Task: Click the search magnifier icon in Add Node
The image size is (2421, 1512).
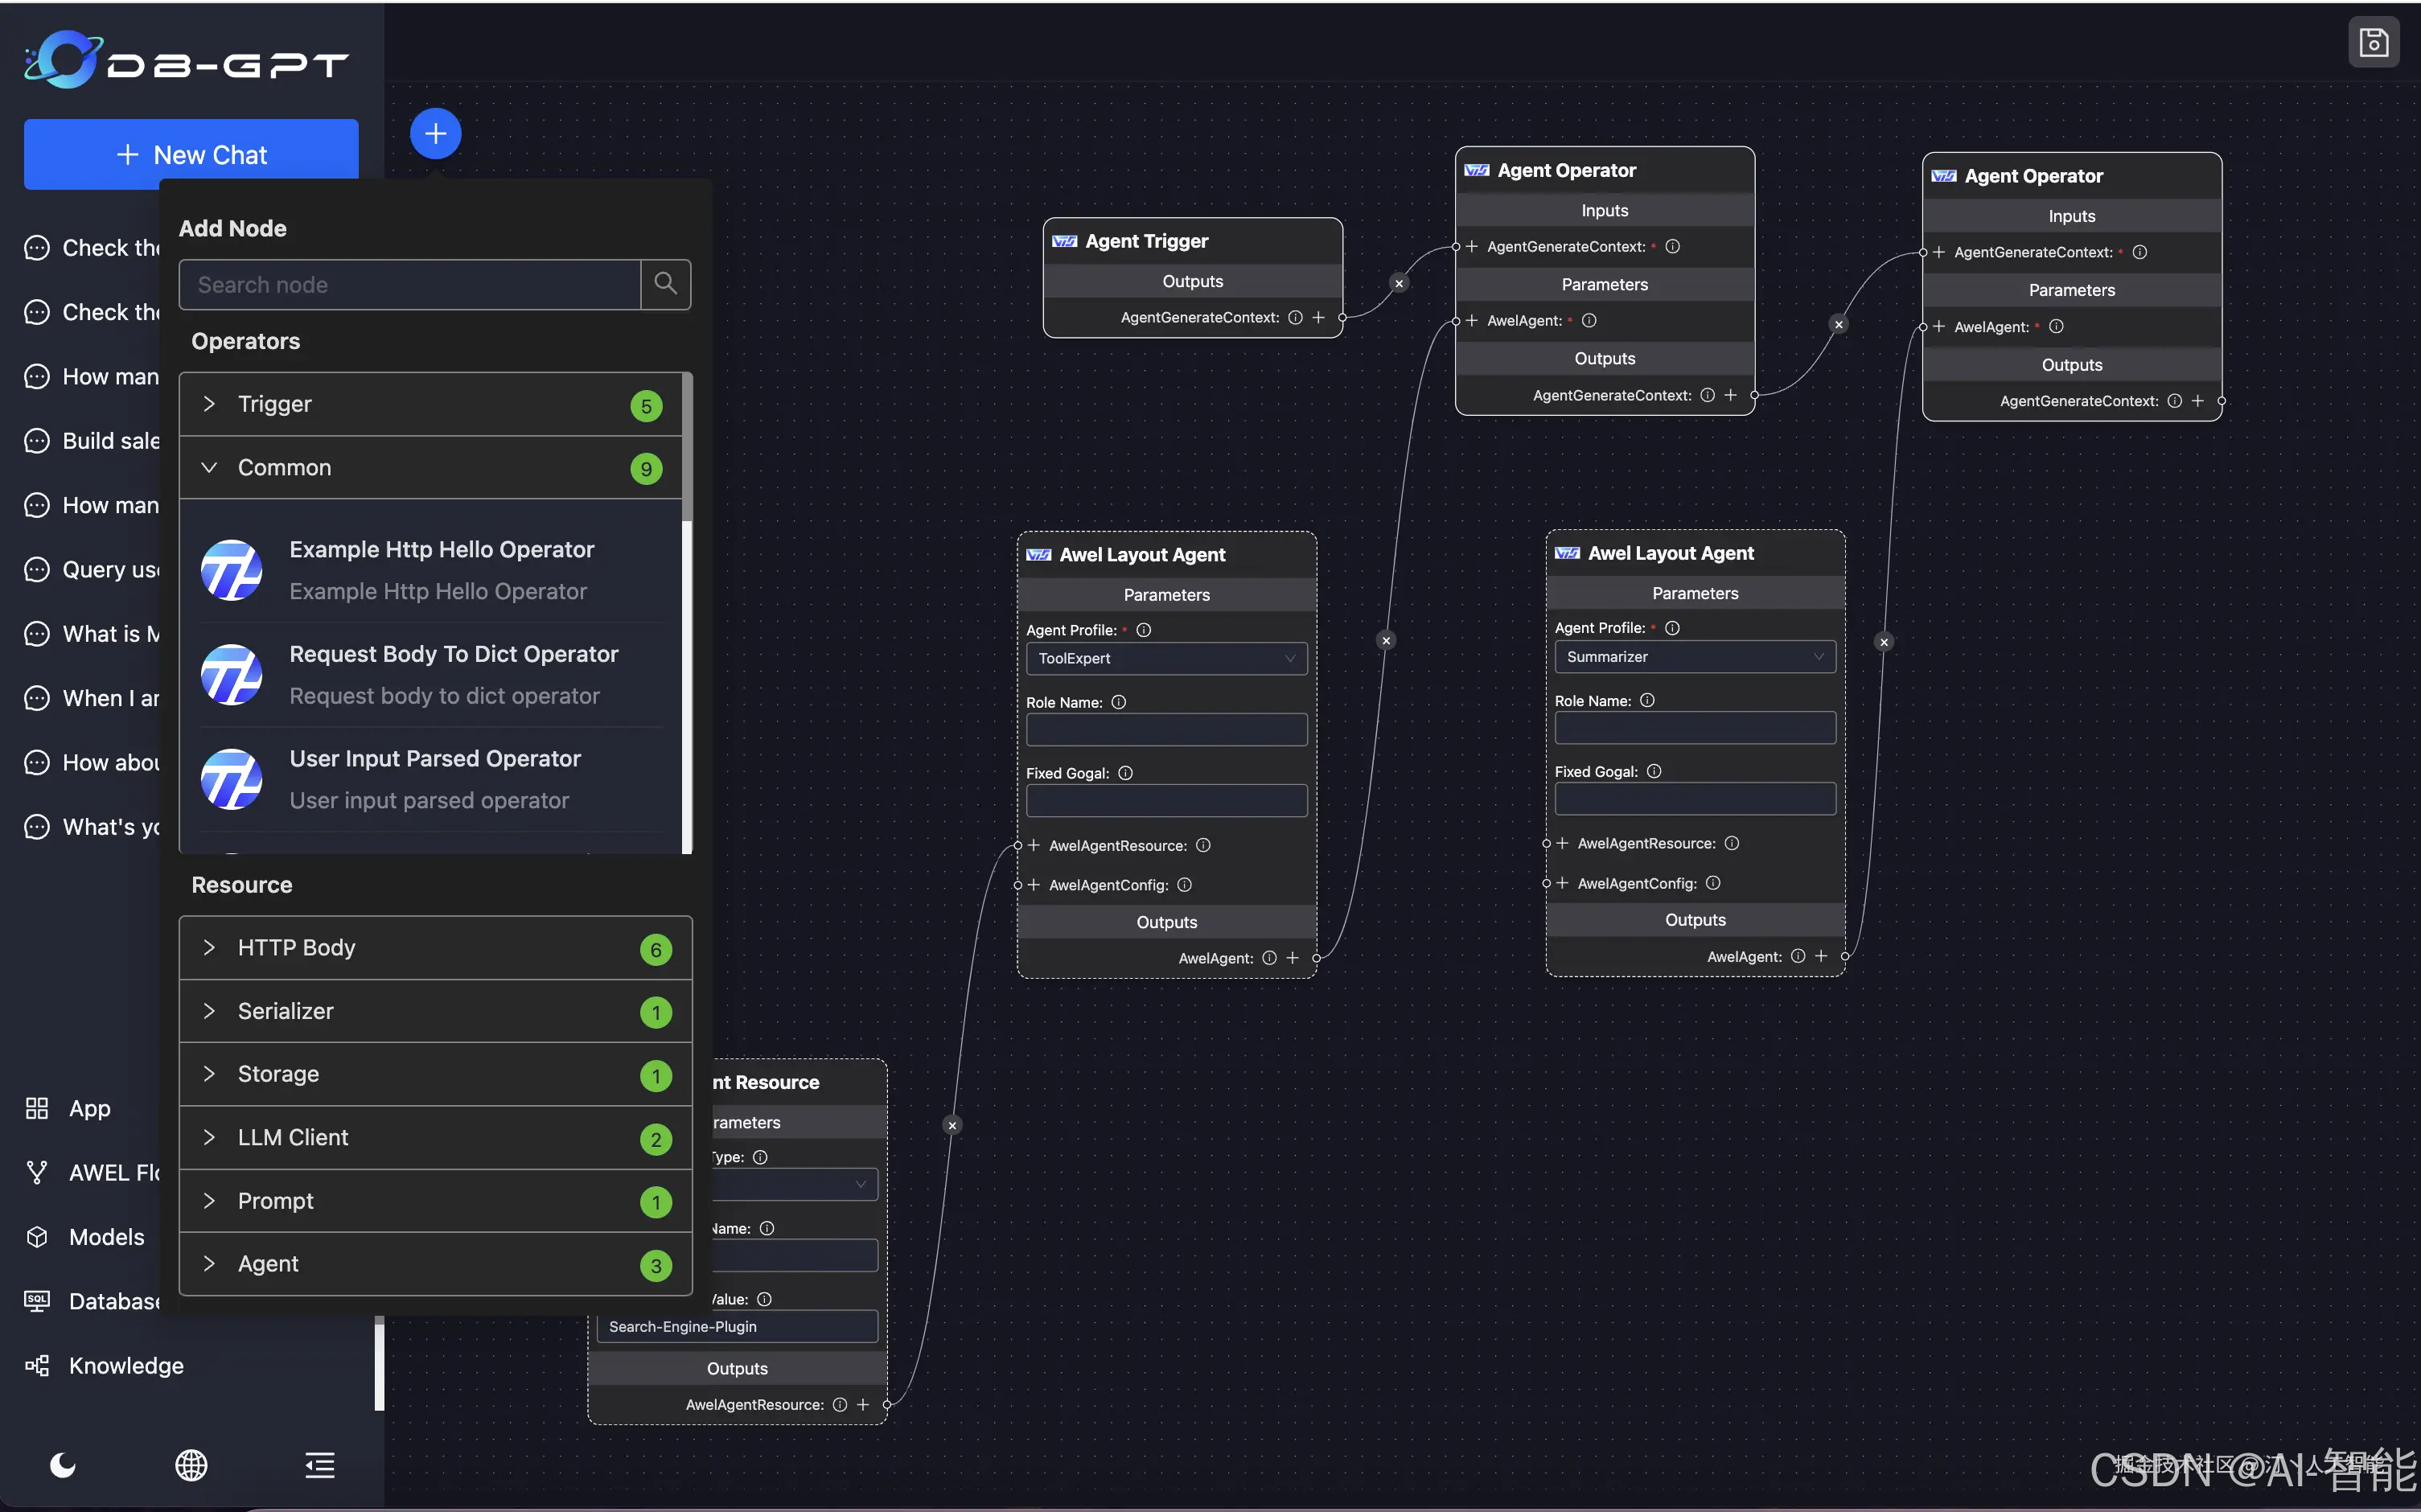Action: point(665,285)
